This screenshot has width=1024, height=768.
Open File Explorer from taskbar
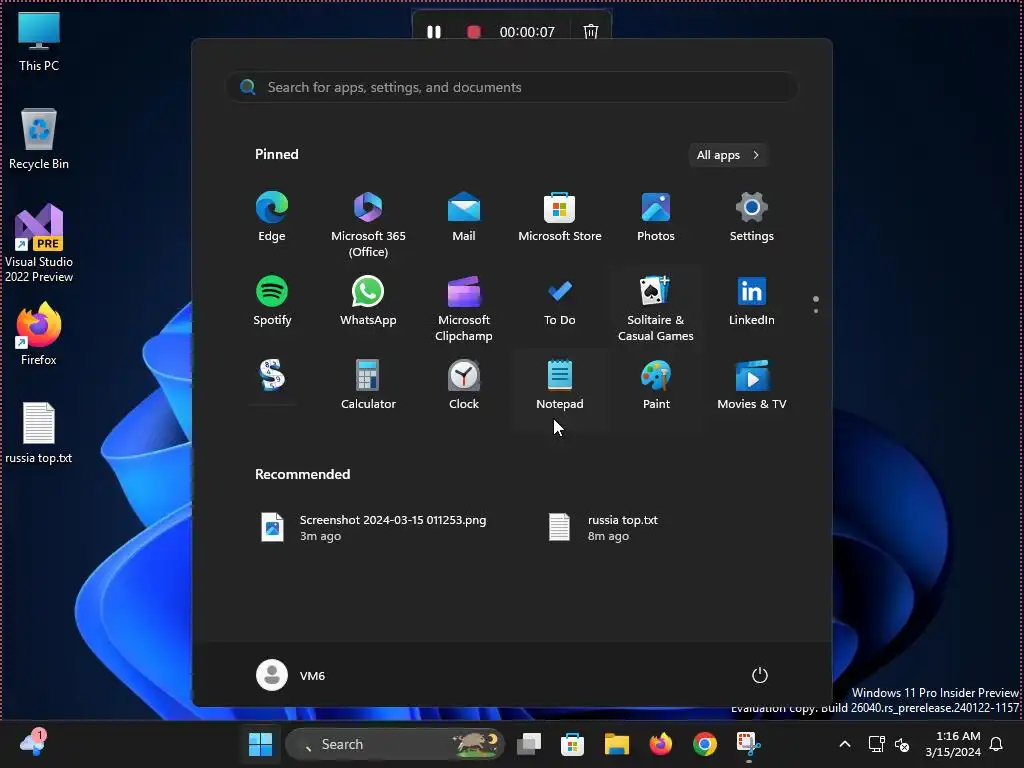616,744
